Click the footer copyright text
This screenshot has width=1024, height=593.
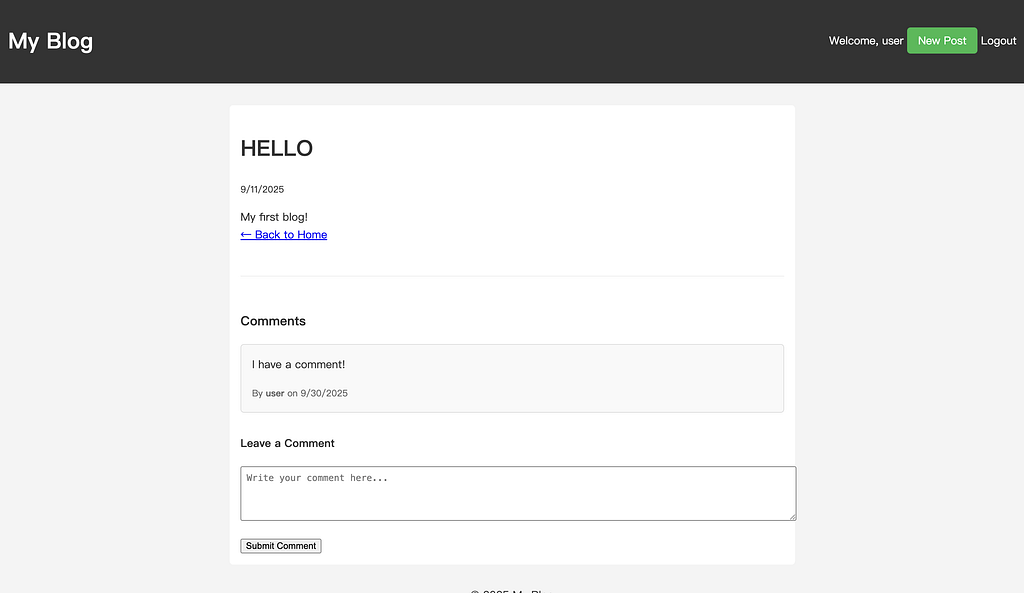512,590
